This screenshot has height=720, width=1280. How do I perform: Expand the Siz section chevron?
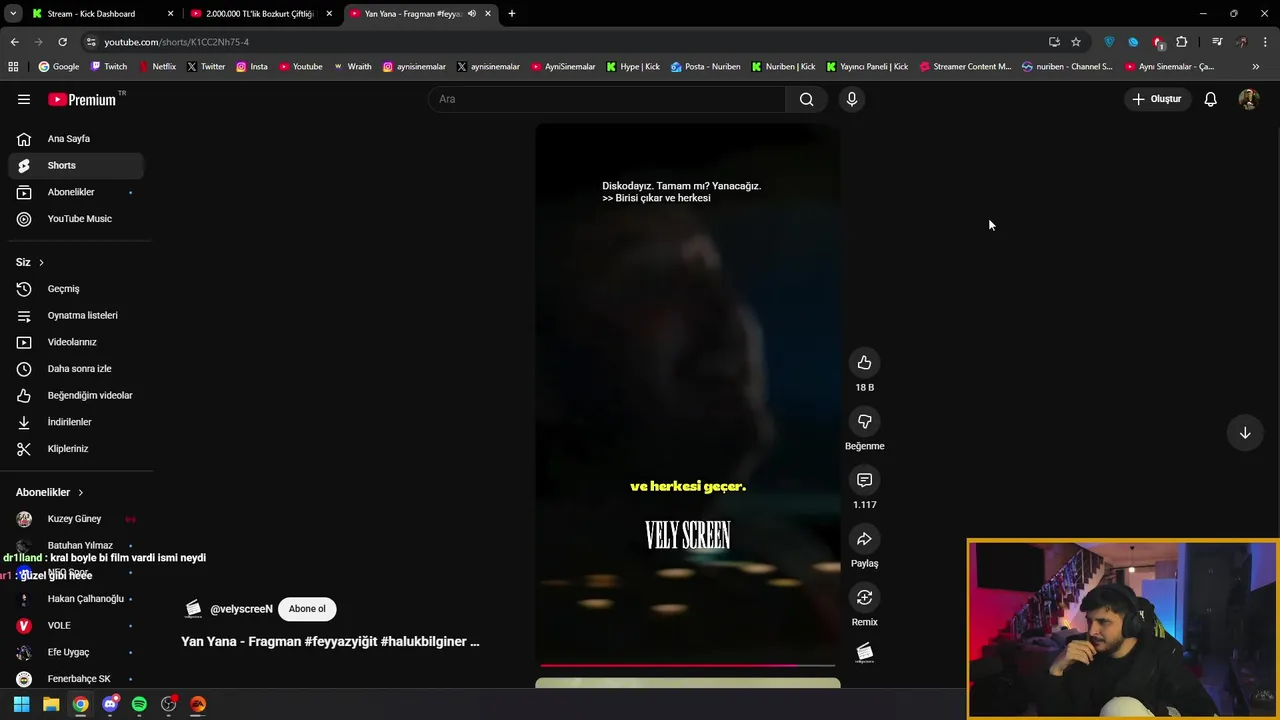[41, 262]
